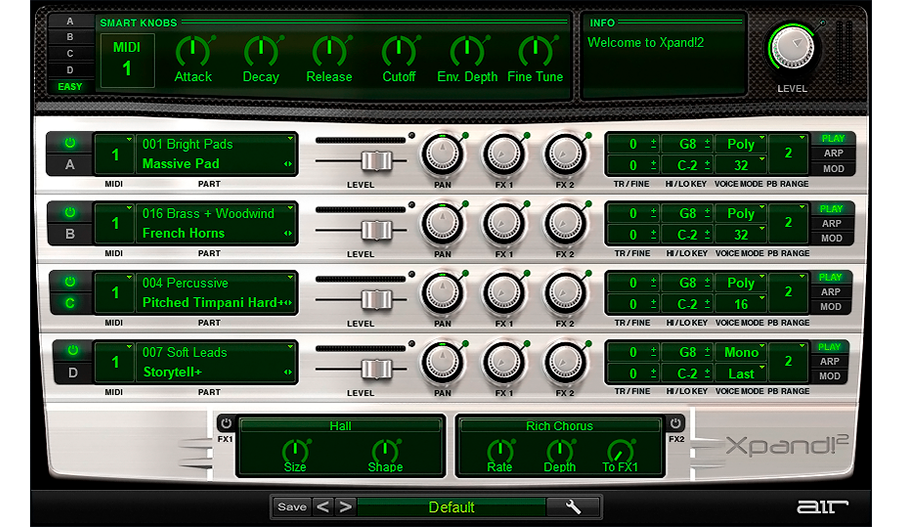Screen dimensions: 902x527
Task: Click Part B's Level slider handle
Action: coord(376,230)
